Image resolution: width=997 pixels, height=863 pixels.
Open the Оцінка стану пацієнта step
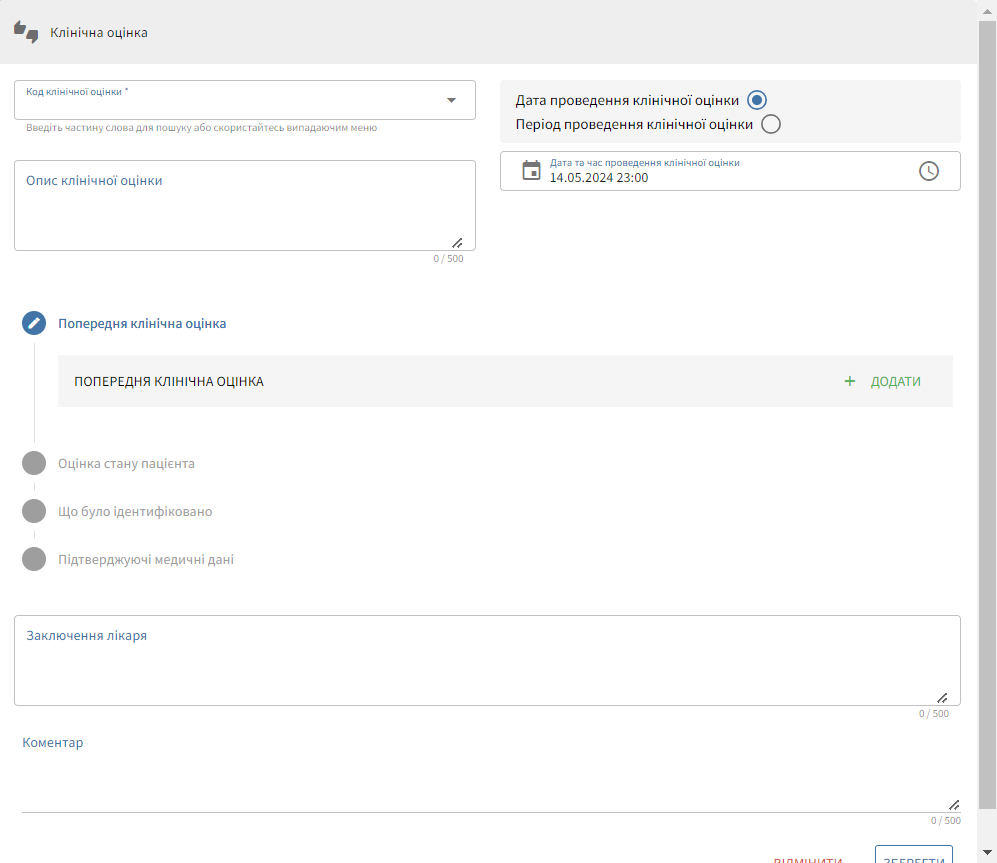[x=126, y=464]
